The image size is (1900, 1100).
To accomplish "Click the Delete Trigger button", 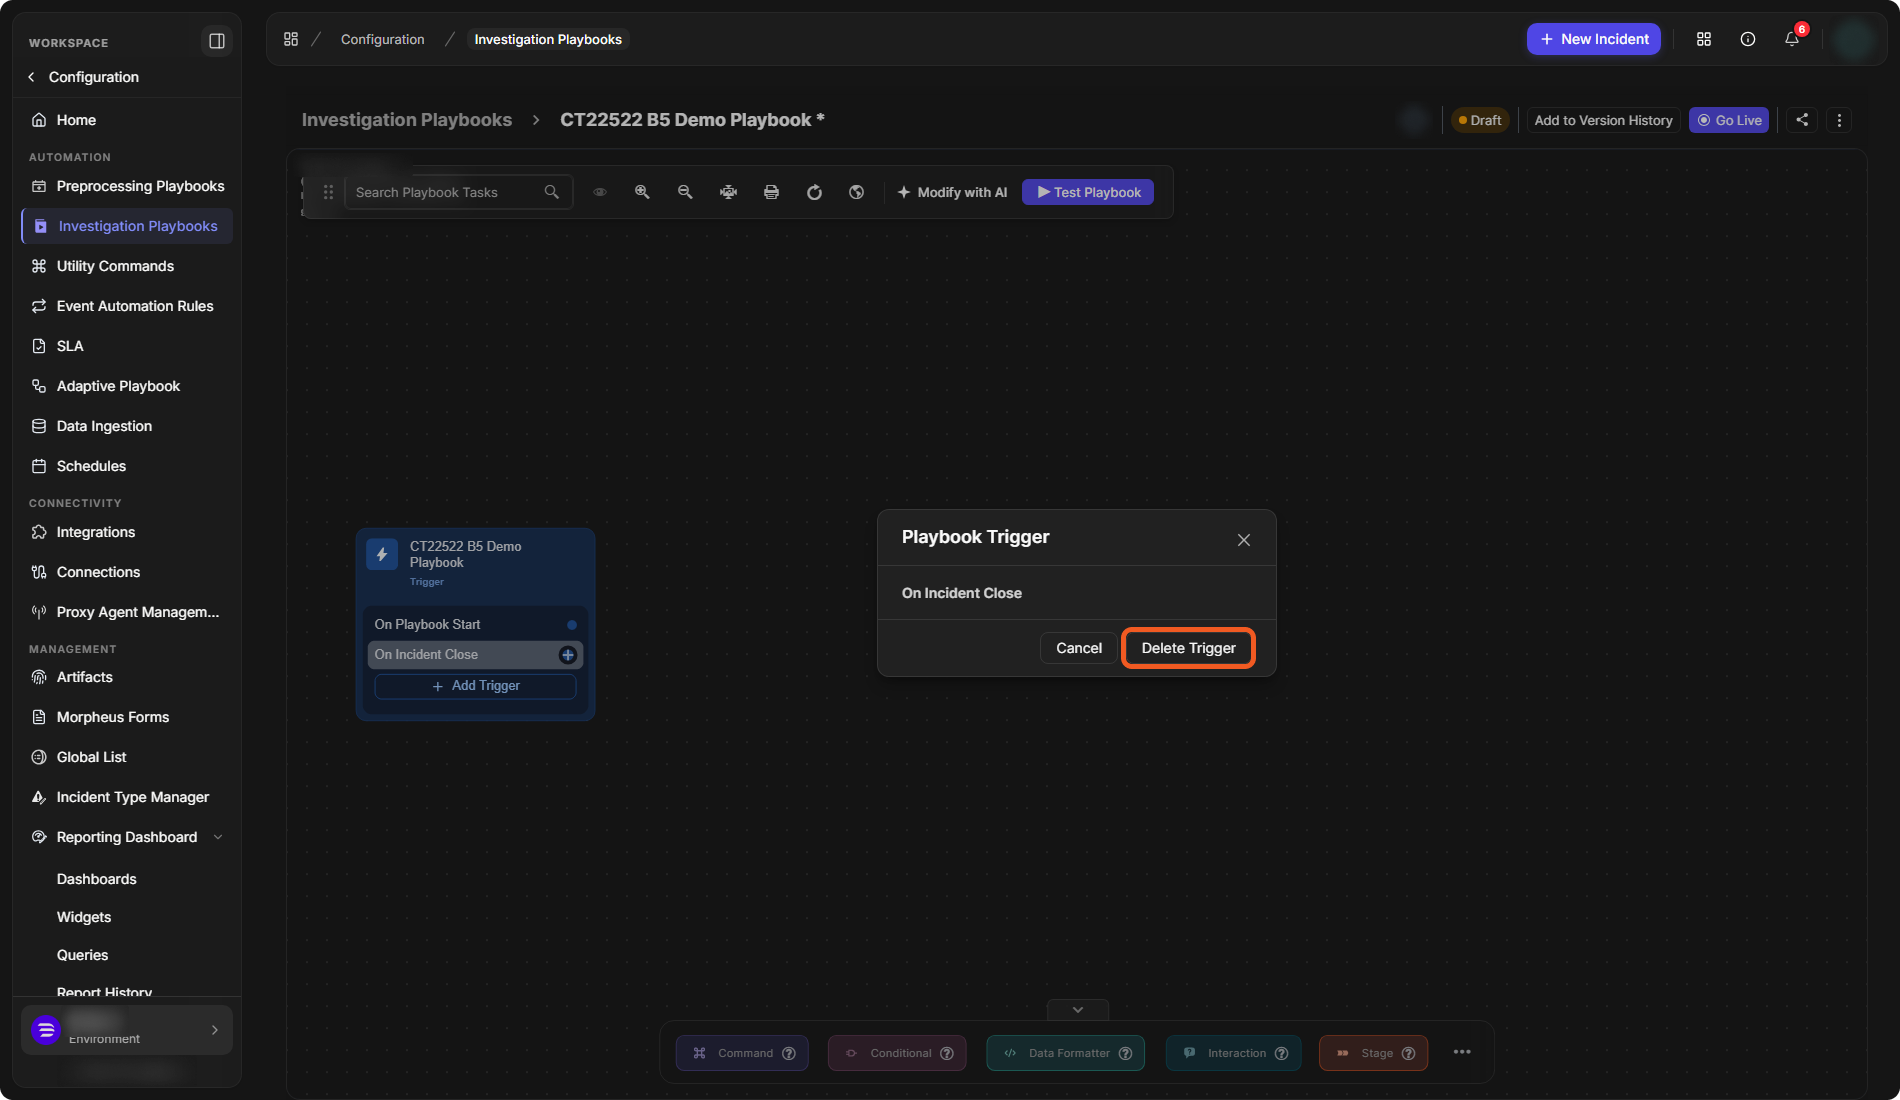I will click(1189, 648).
